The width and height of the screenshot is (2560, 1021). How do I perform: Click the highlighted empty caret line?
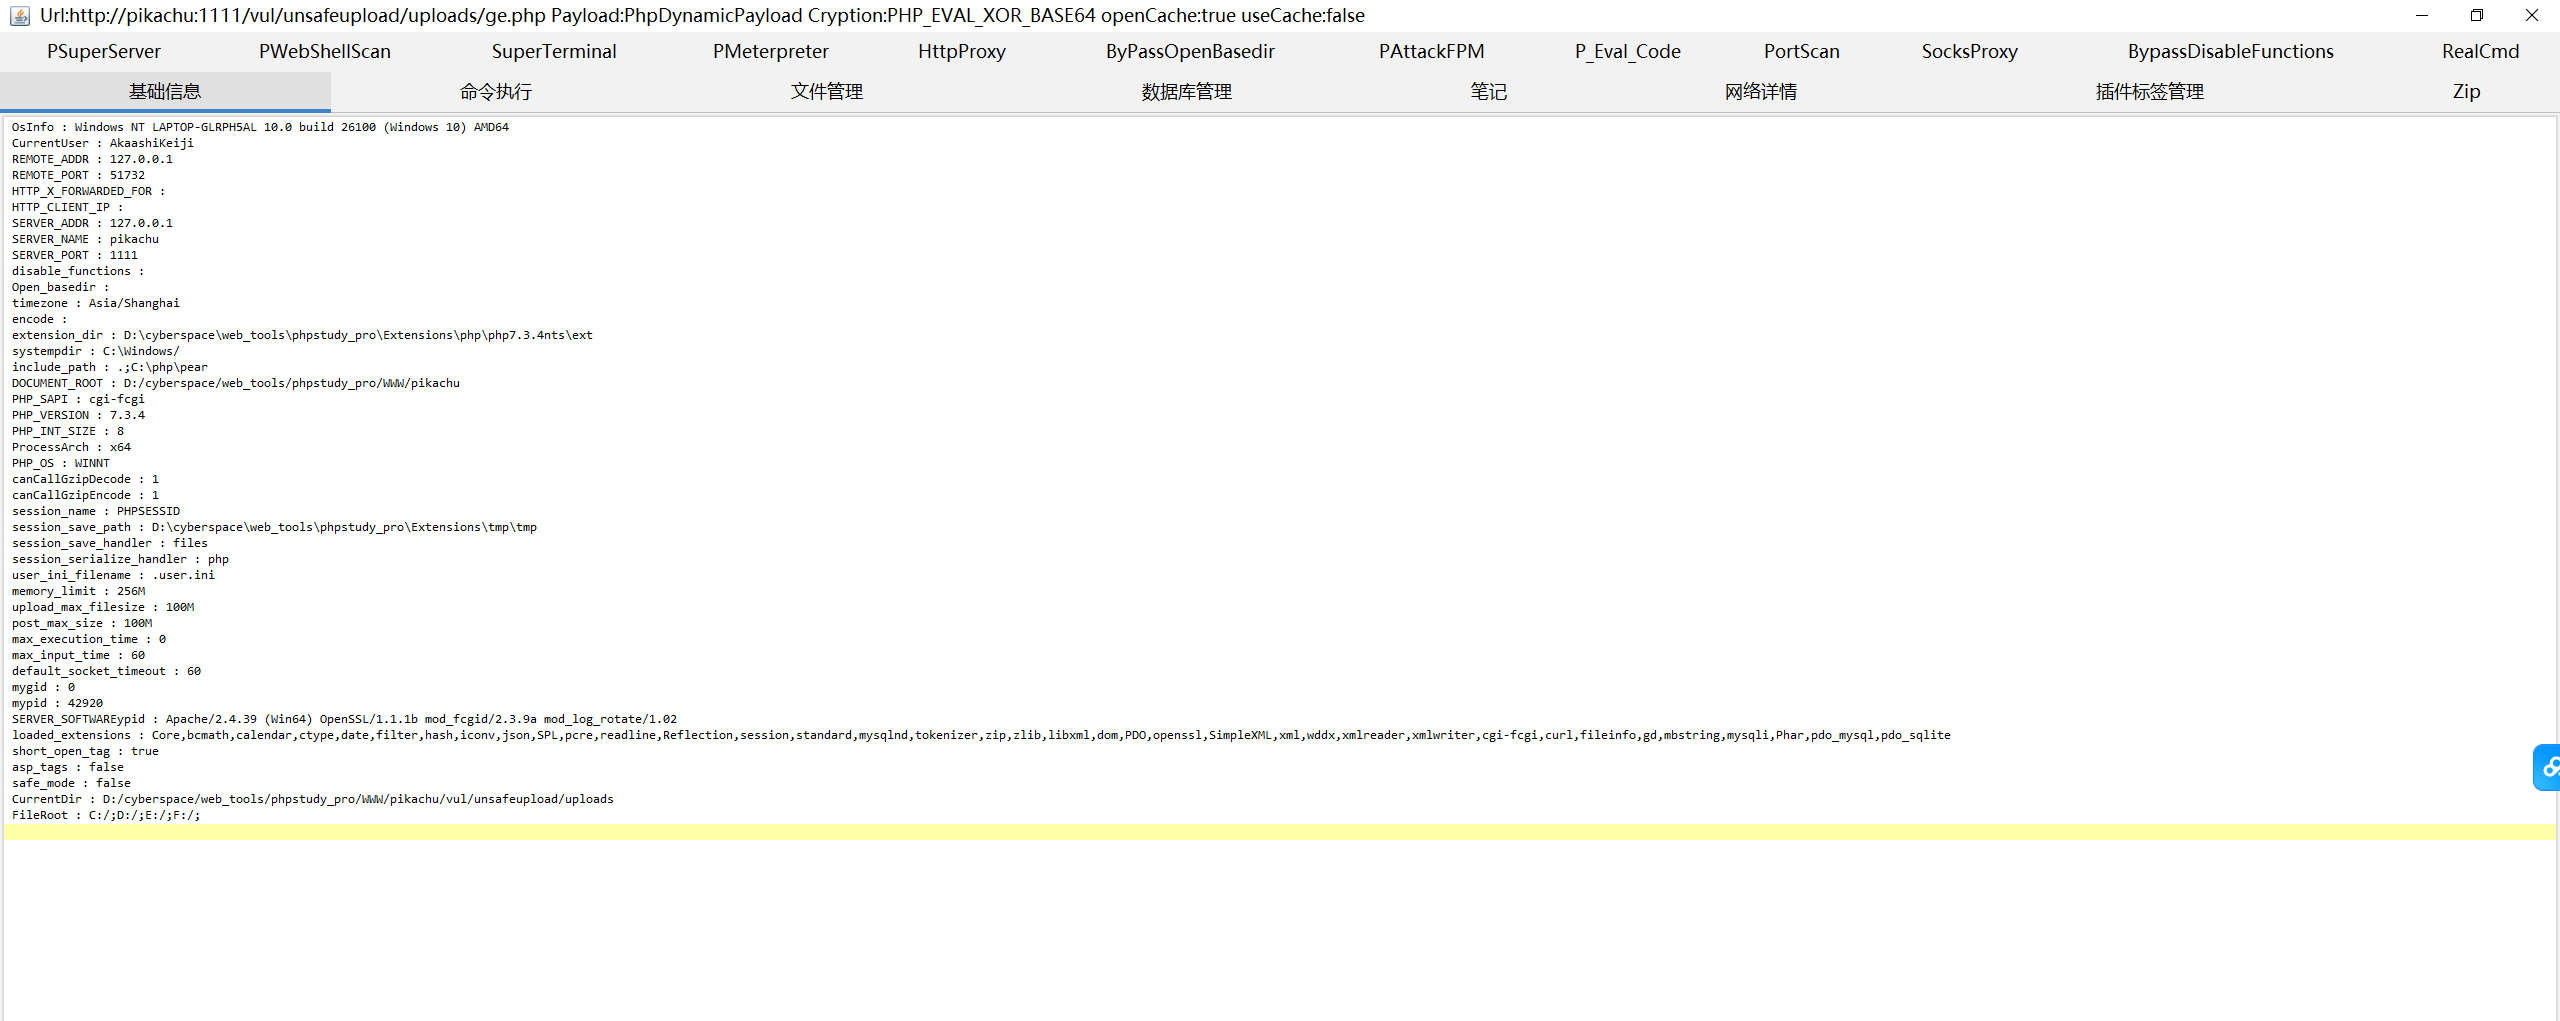[x=1279, y=832]
